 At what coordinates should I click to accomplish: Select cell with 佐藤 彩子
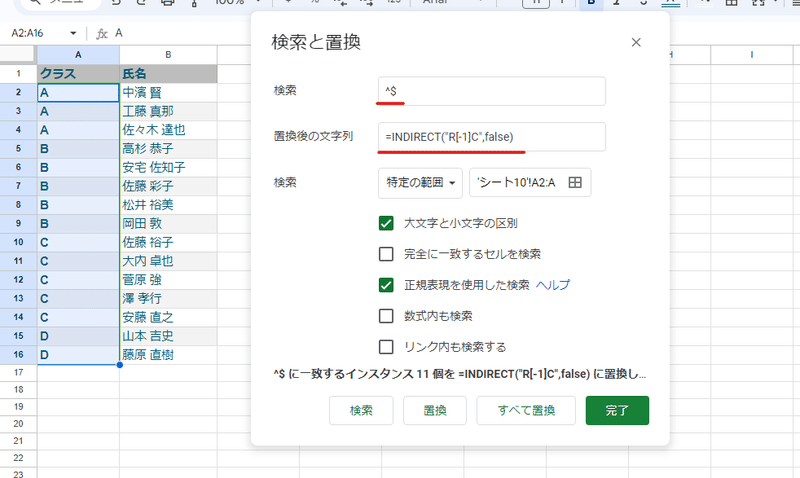click(168, 186)
